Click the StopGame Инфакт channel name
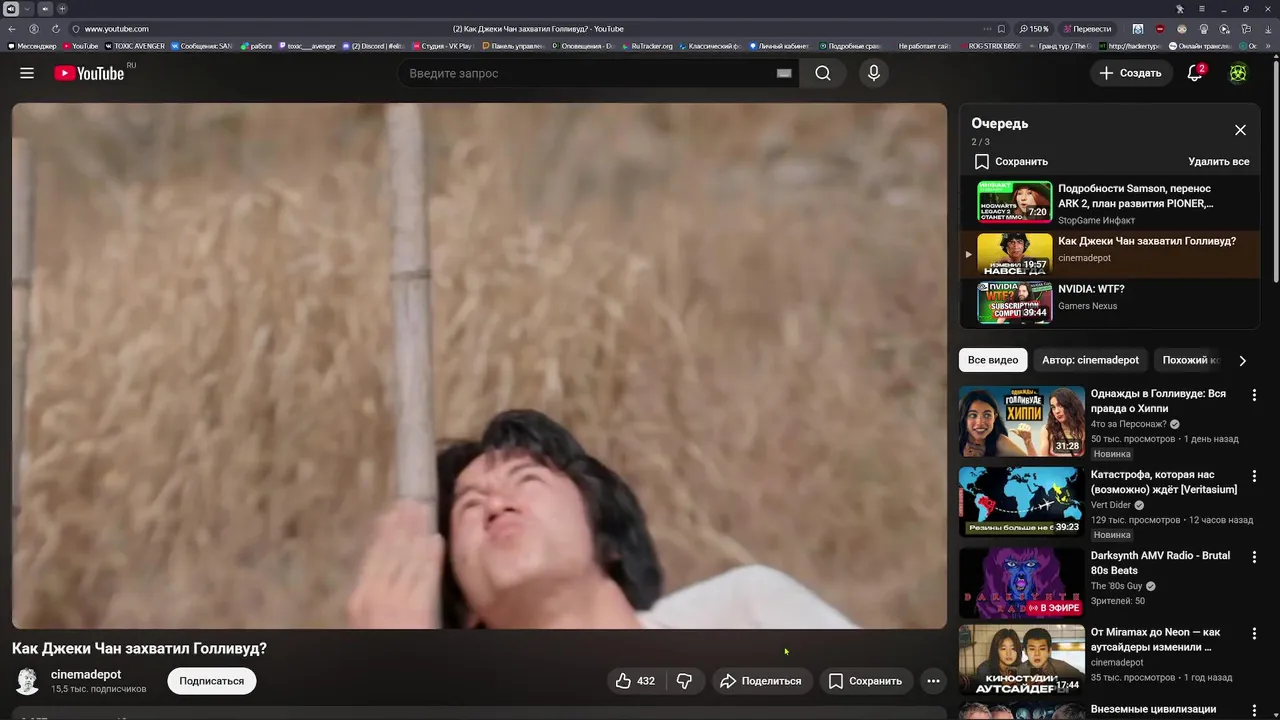 coord(1097,220)
